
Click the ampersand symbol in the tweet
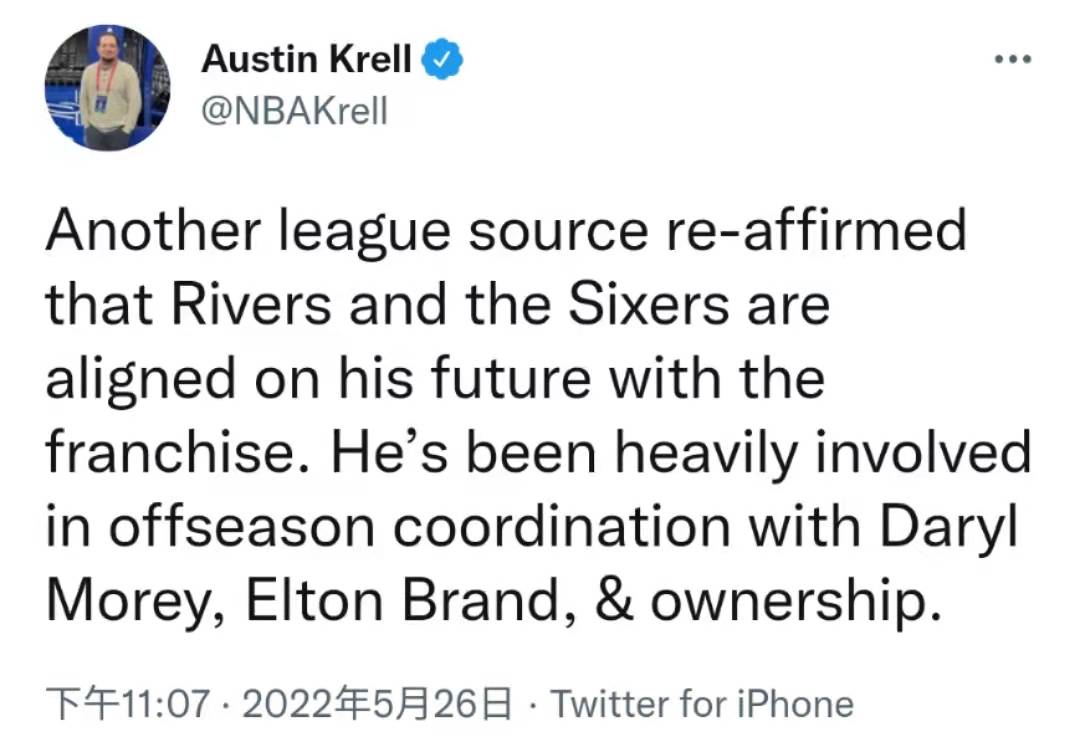pos(614,601)
